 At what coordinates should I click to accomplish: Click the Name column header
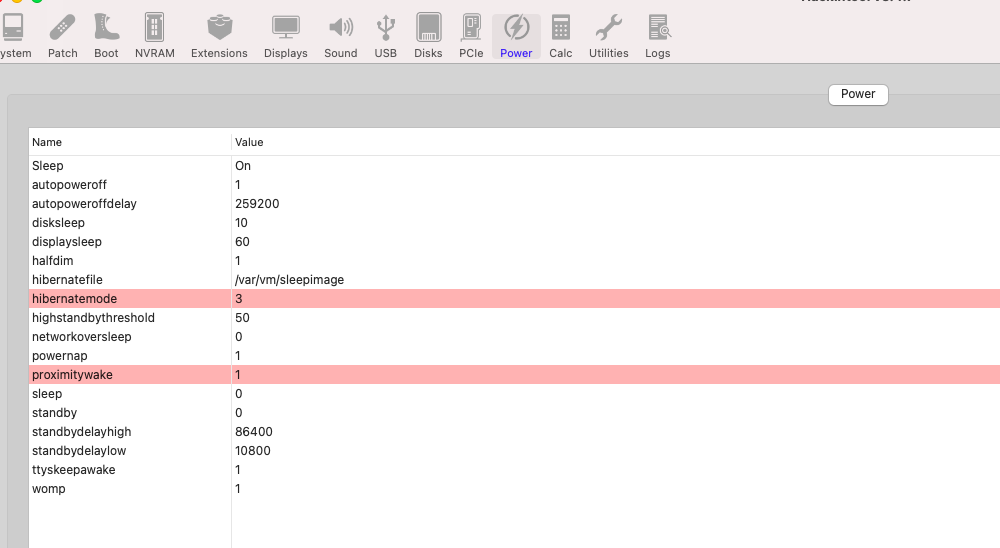coord(130,142)
